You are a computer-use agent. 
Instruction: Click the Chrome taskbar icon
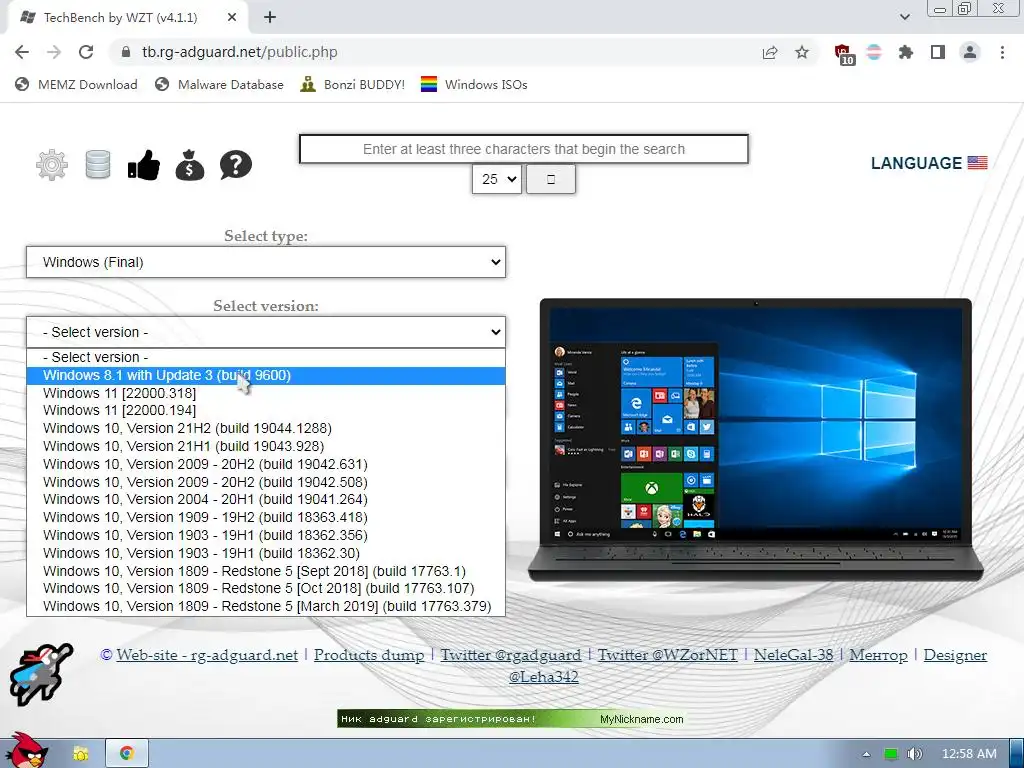click(x=127, y=754)
